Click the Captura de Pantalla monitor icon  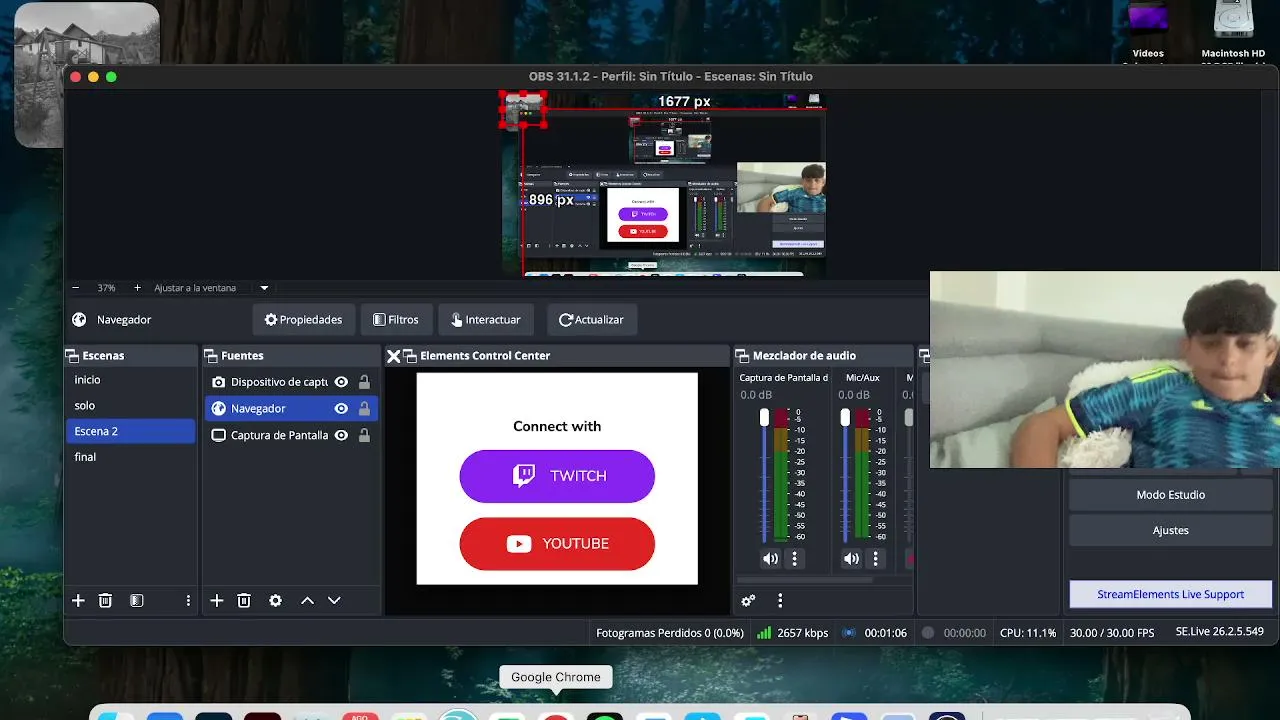tap(219, 435)
